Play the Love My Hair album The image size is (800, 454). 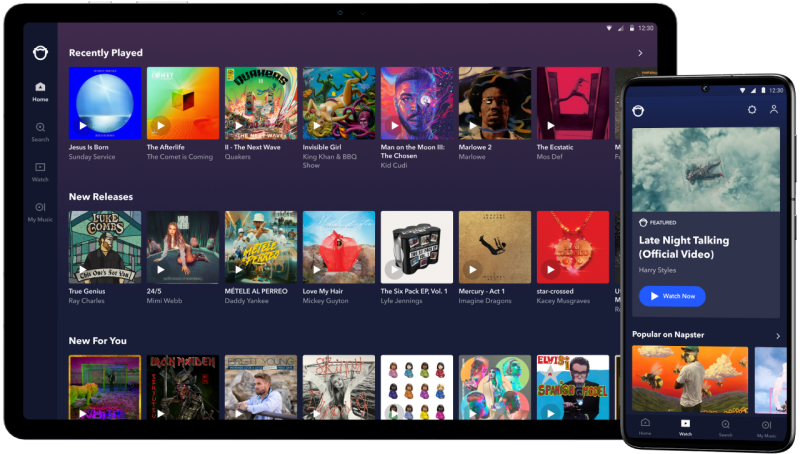point(317,269)
